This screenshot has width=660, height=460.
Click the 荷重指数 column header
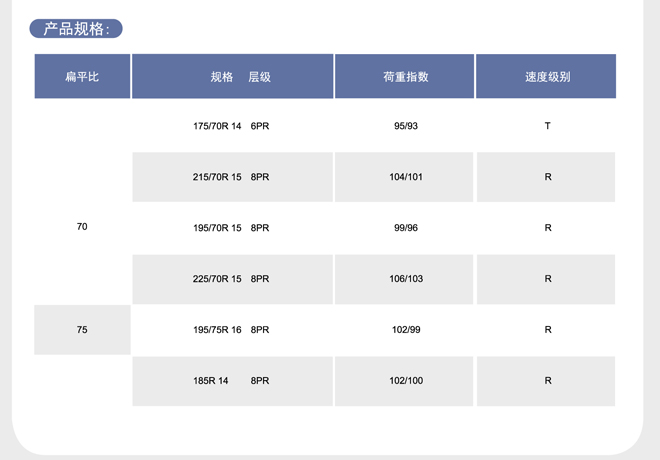click(405, 76)
